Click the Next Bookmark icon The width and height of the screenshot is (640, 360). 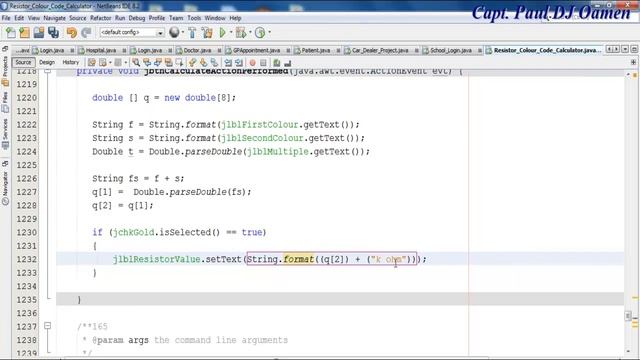(x=203, y=63)
